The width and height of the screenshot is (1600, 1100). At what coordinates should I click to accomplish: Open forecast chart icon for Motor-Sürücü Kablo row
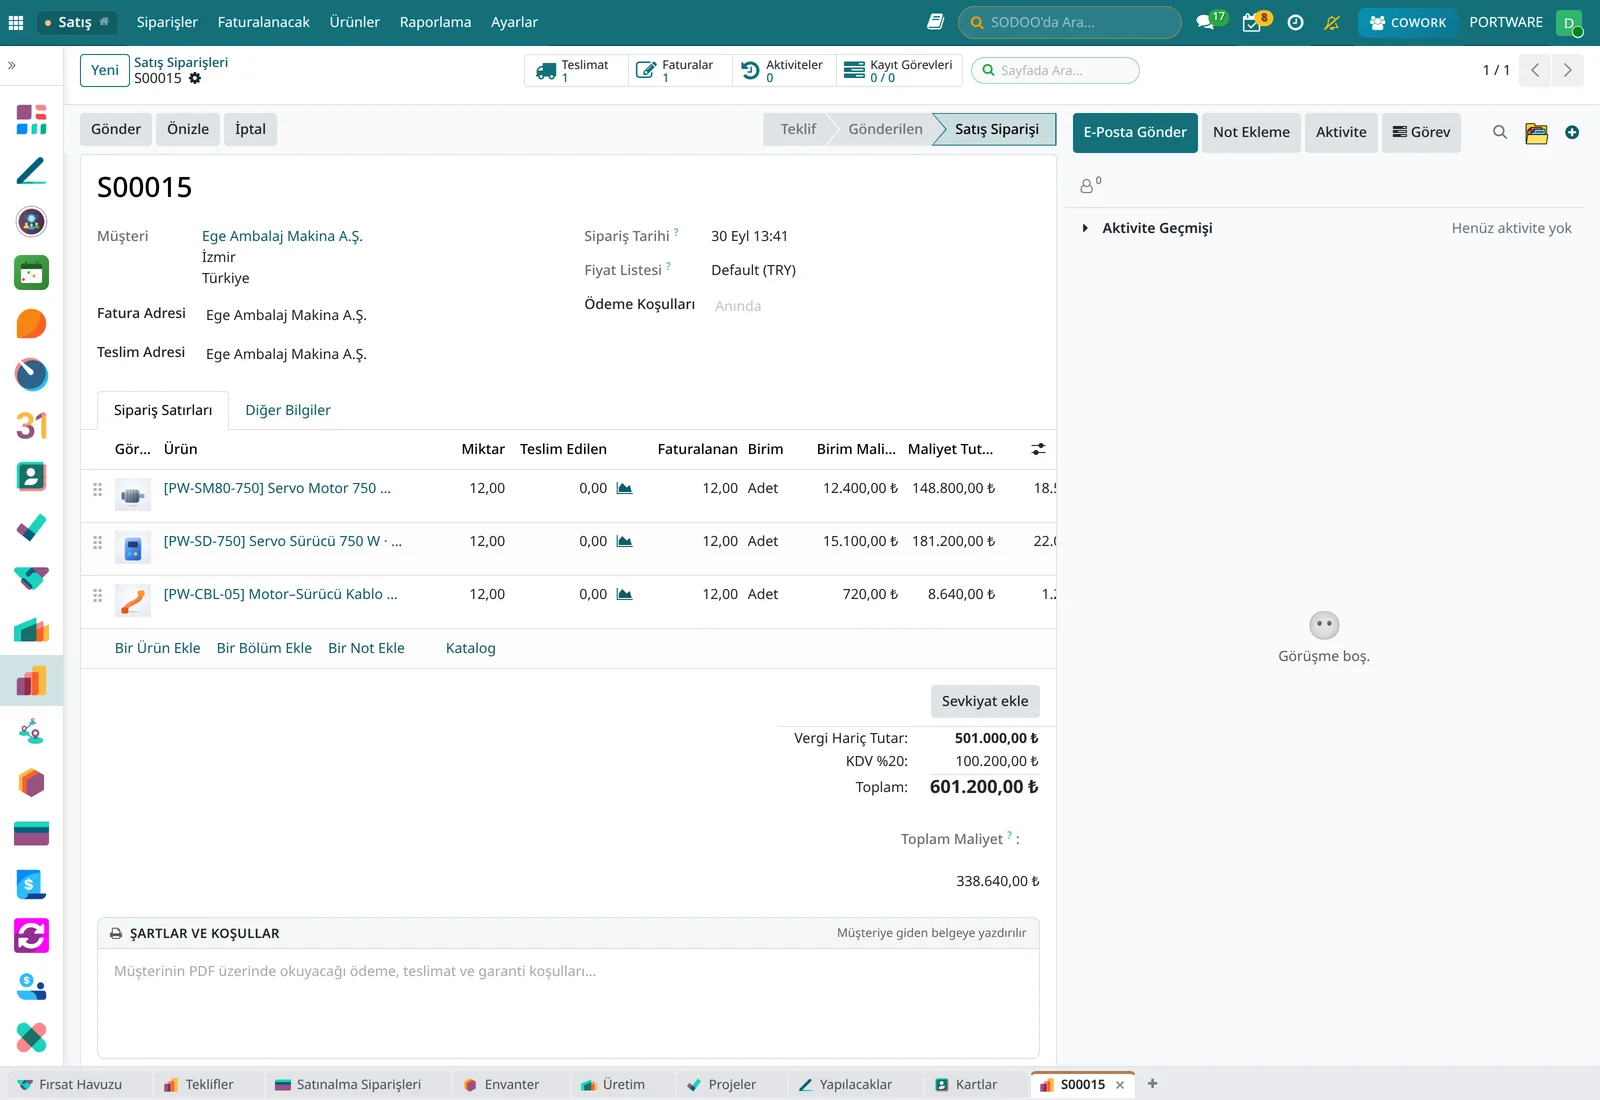tap(624, 594)
